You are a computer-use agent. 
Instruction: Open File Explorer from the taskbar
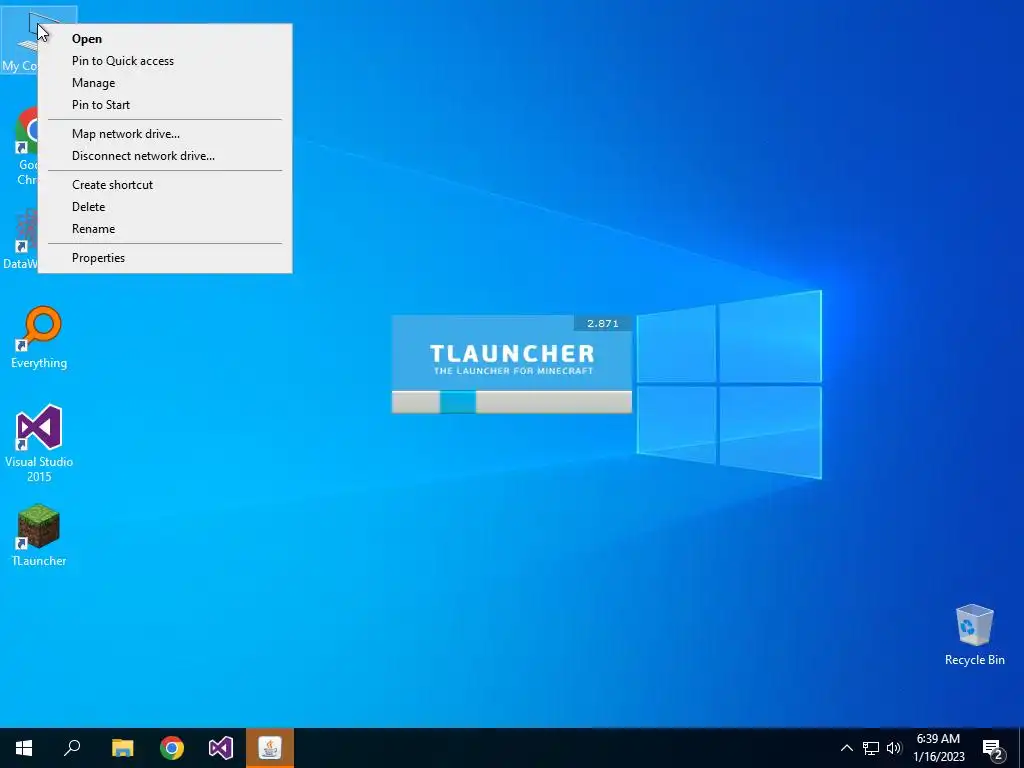(122, 748)
